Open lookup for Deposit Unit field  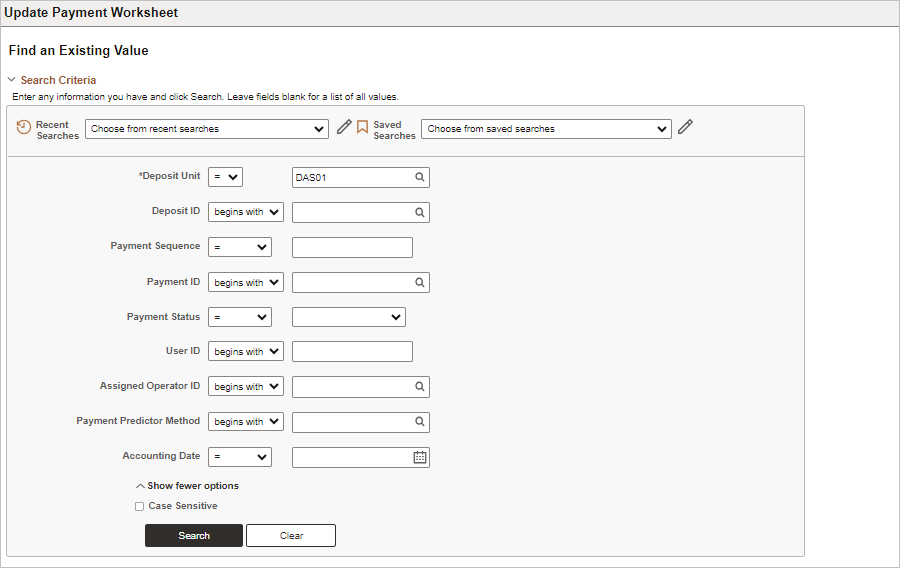click(420, 177)
